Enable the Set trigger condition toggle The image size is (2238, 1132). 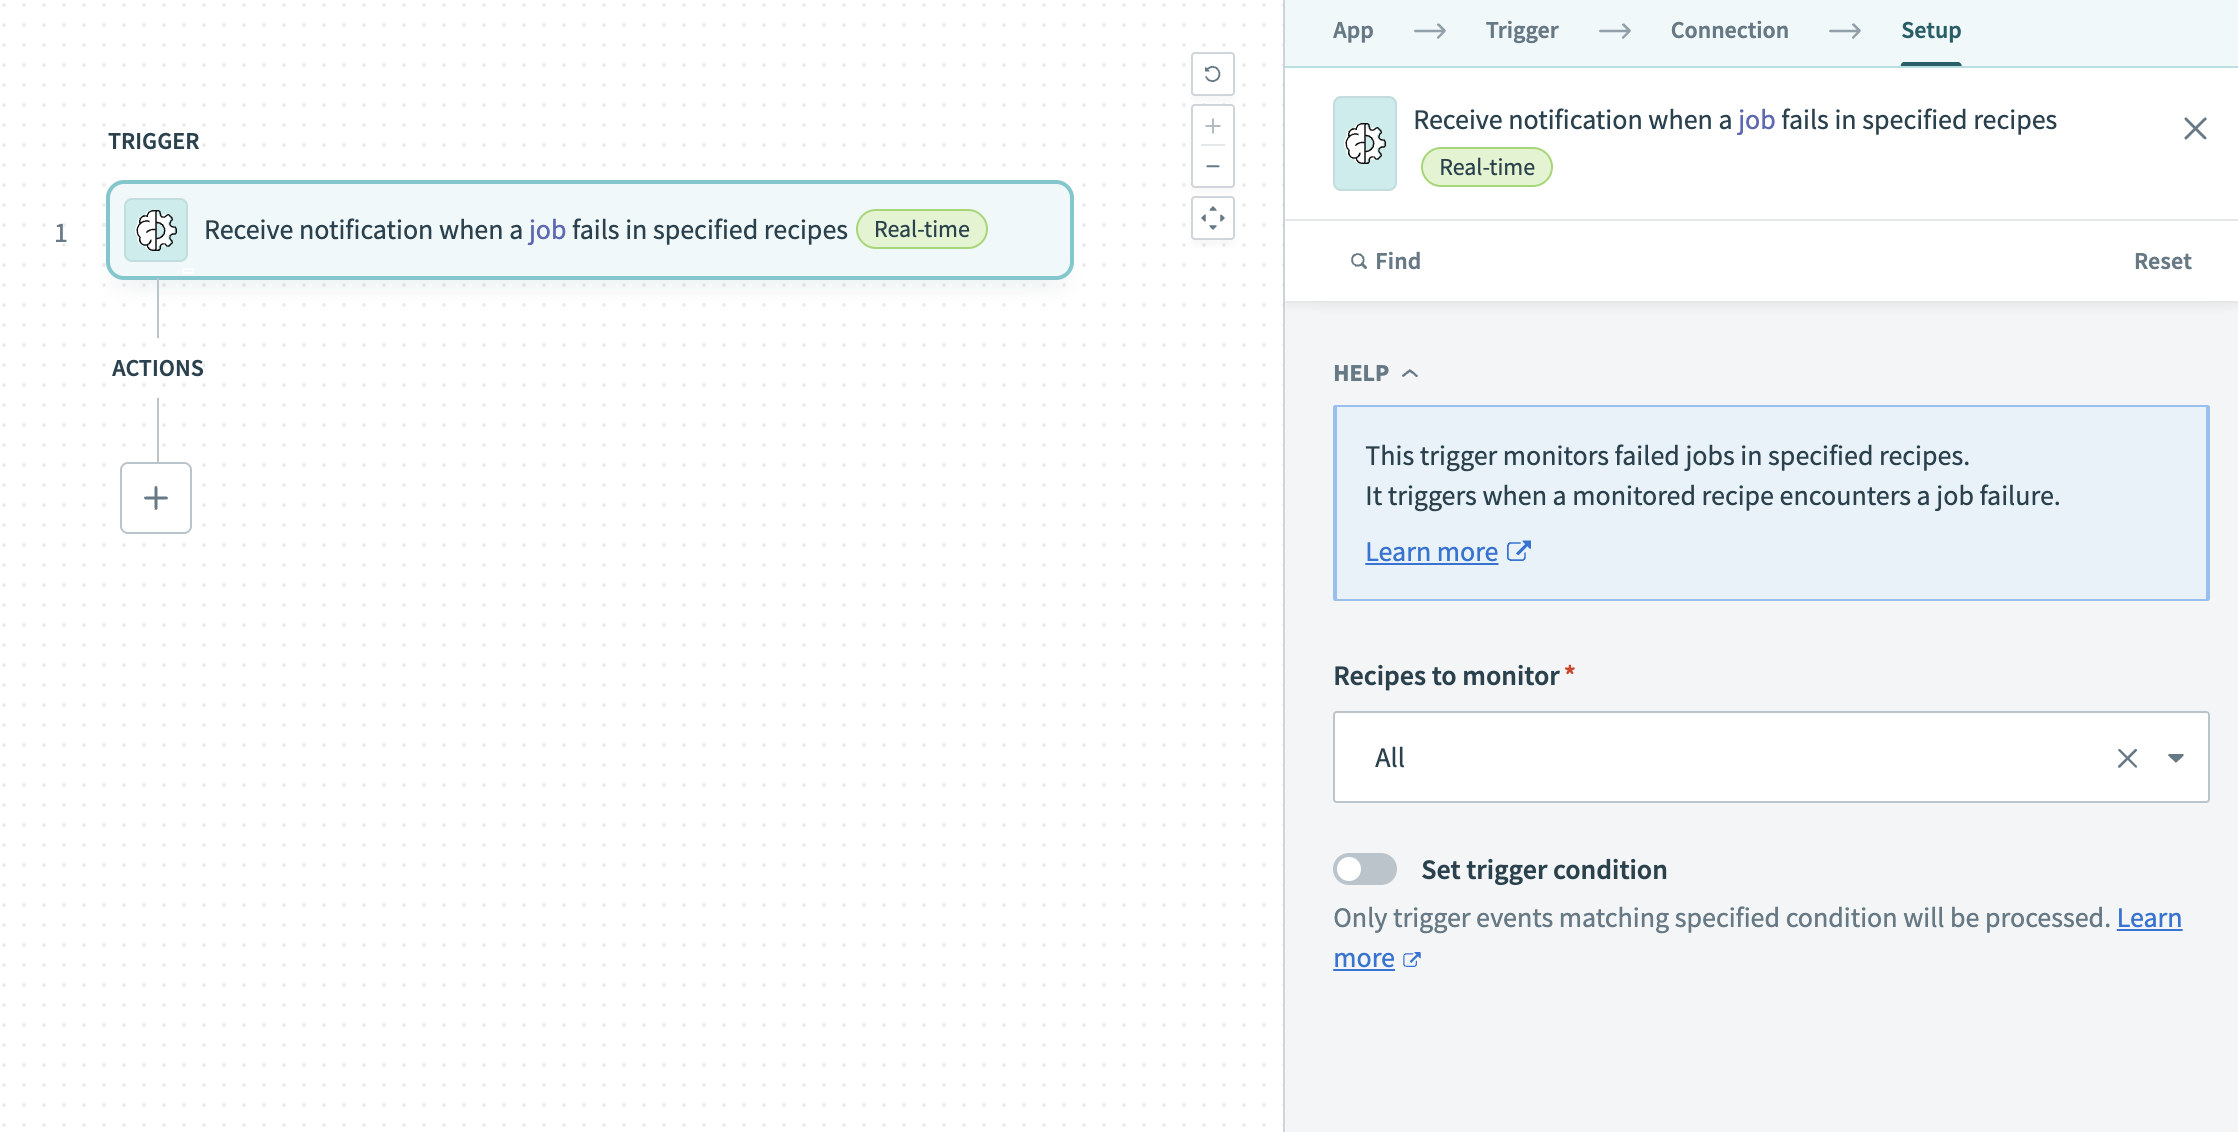pos(1364,869)
